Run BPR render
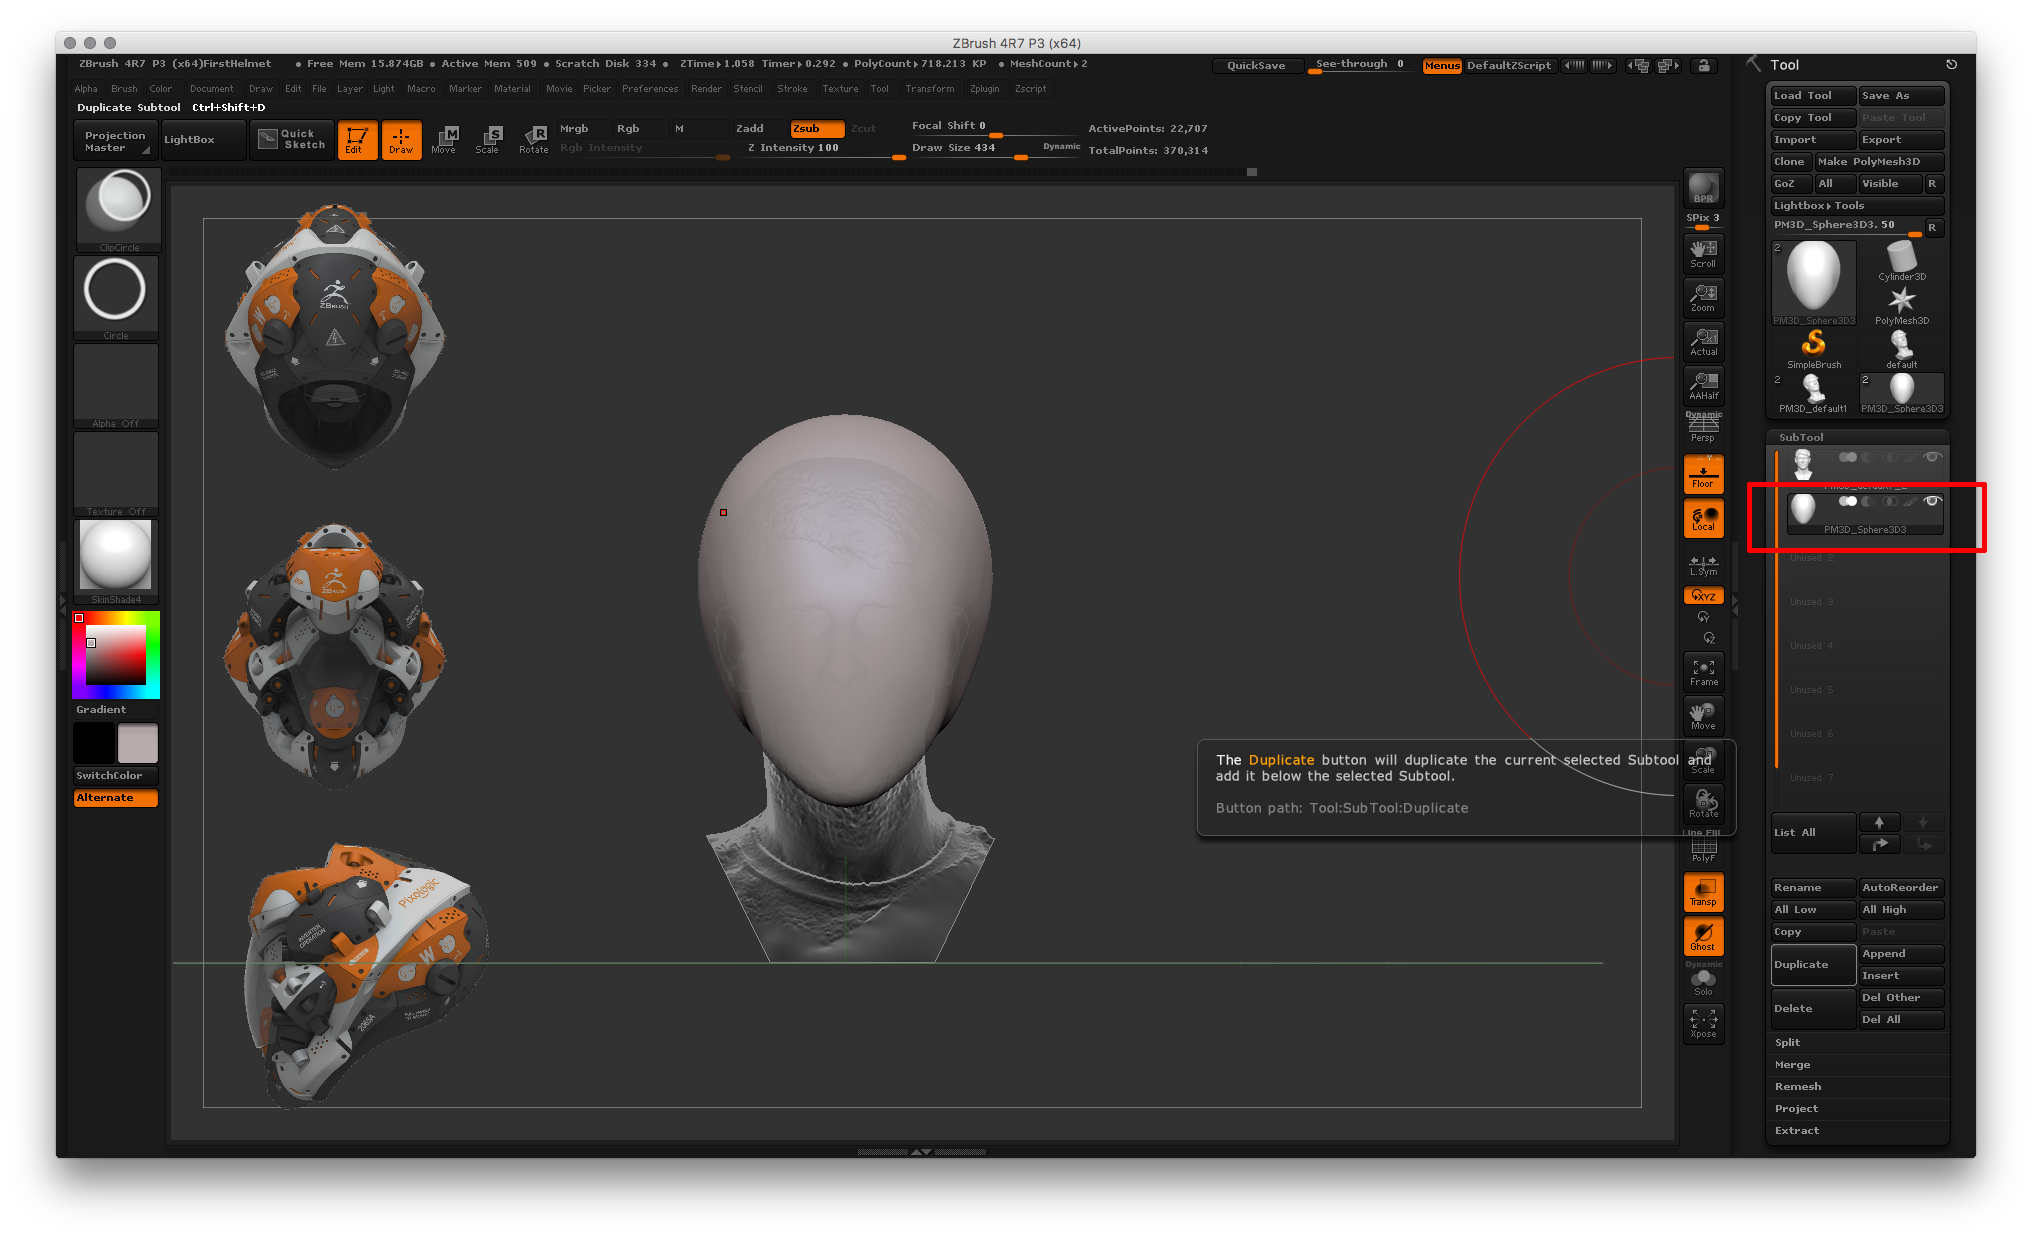The height and width of the screenshot is (1238, 2032). coord(1703,188)
